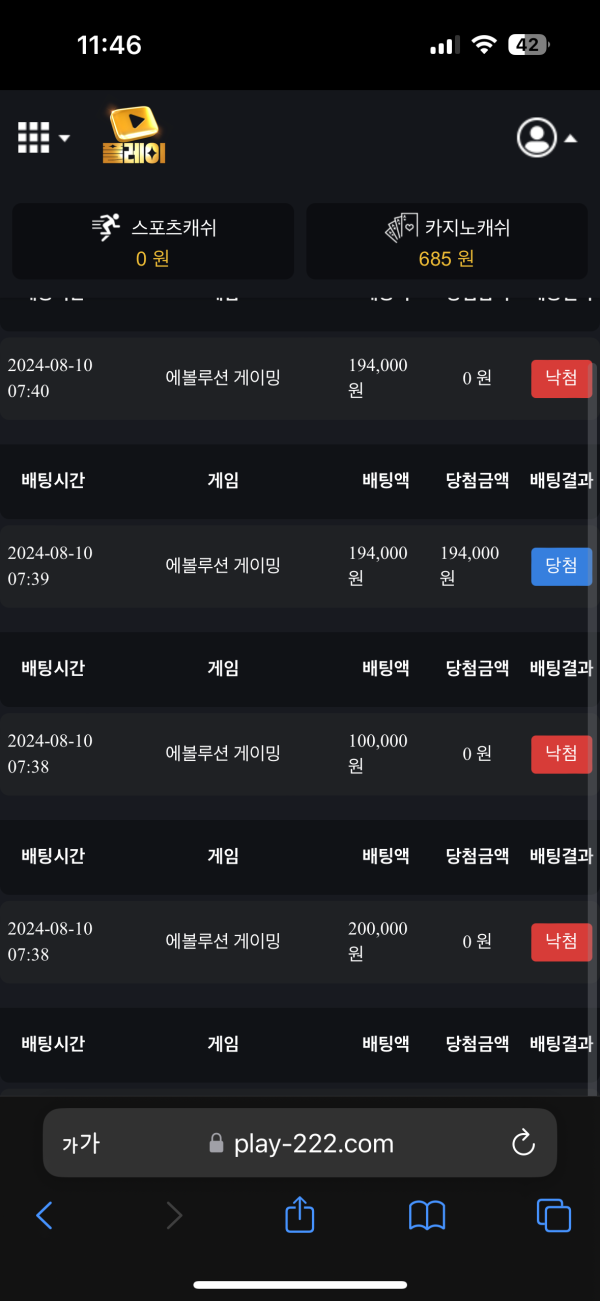Open Safari text size 가가 menu
The height and width of the screenshot is (1301, 600).
tap(81, 1144)
